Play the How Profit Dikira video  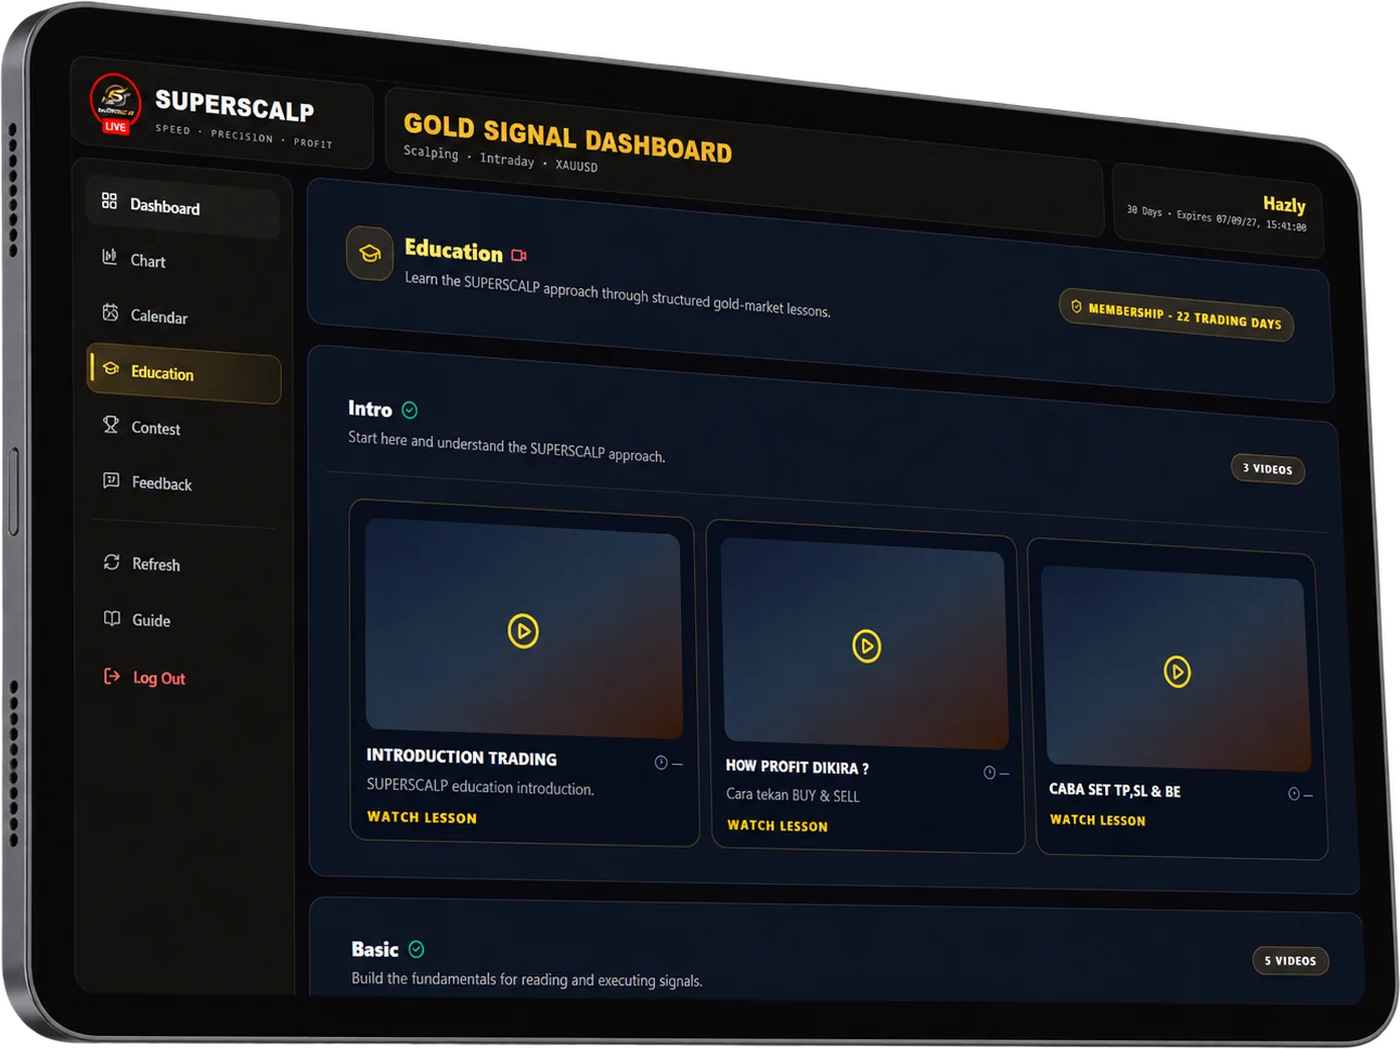[866, 646]
